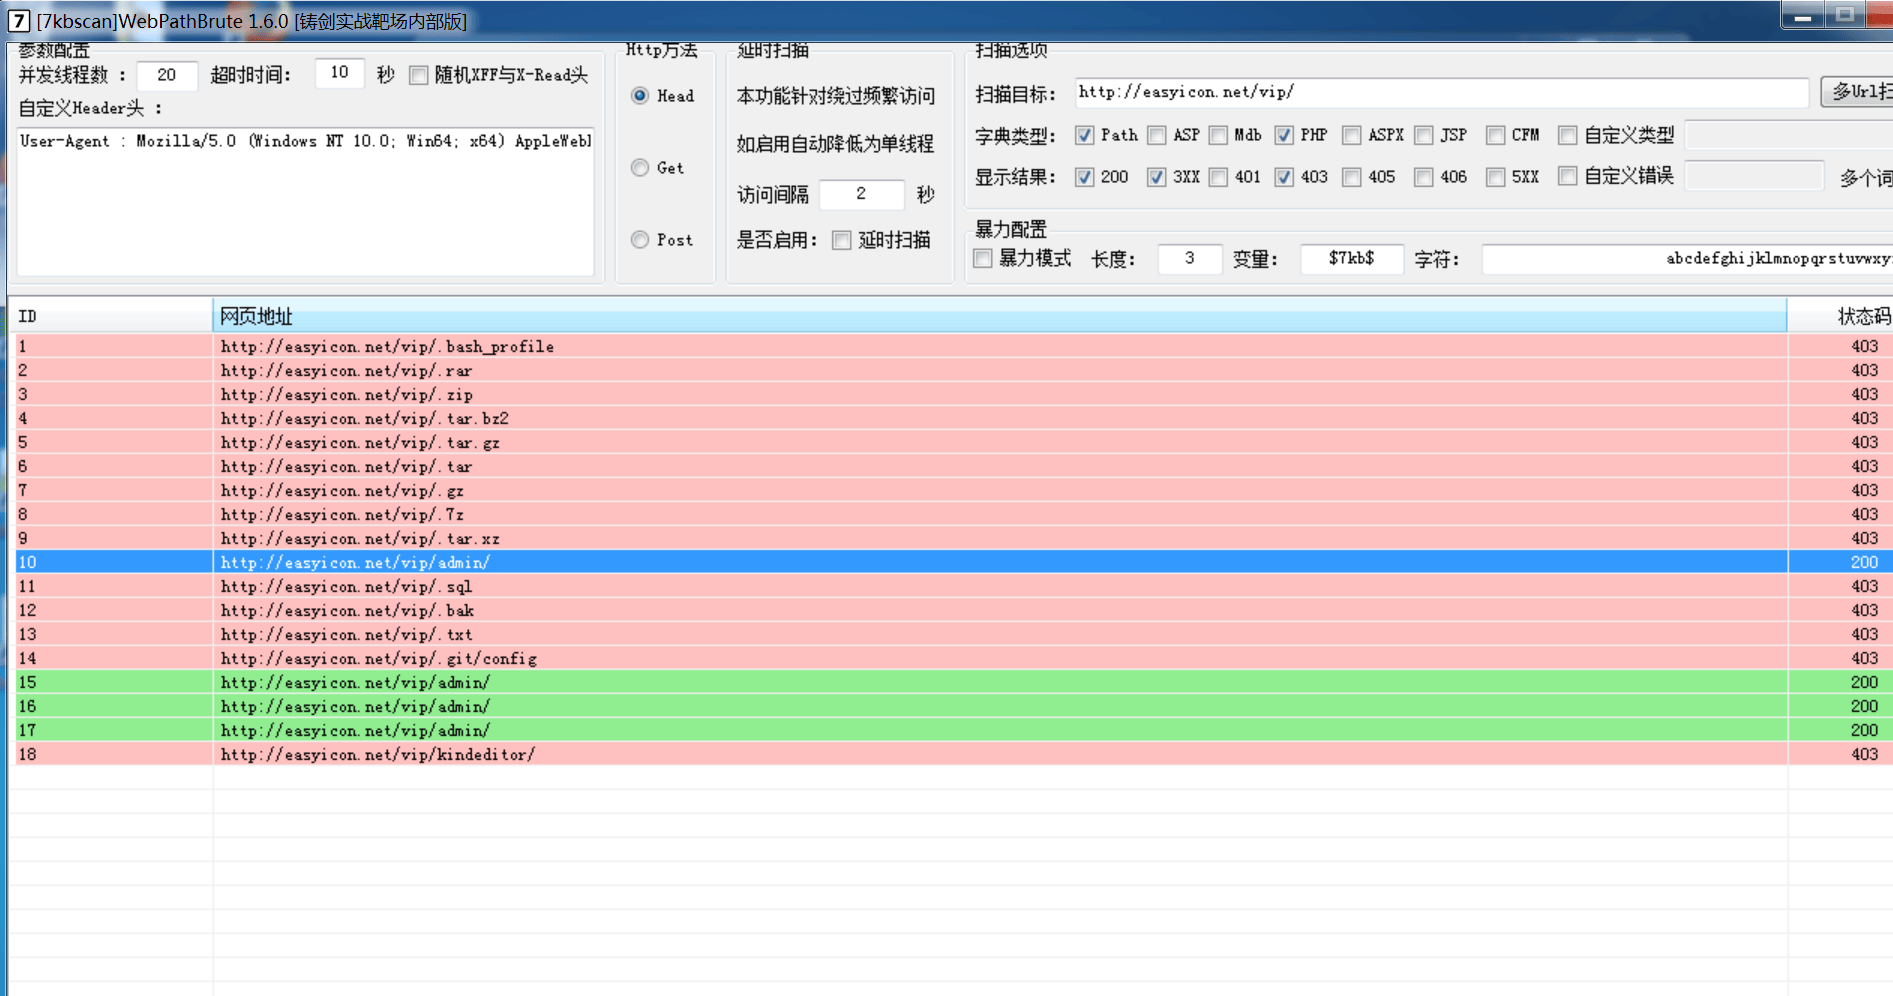Enable random XFF and X-Read header checkbox
The image size is (1893, 996).
(419, 75)
